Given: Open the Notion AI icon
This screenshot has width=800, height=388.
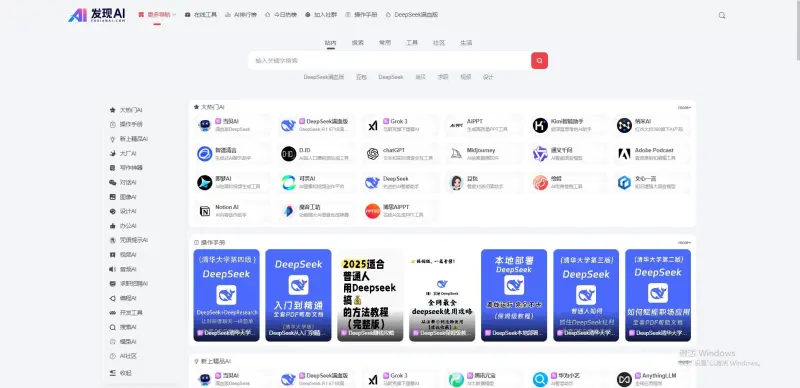Looking at the screenshot, I should click(x=205, y=211).
